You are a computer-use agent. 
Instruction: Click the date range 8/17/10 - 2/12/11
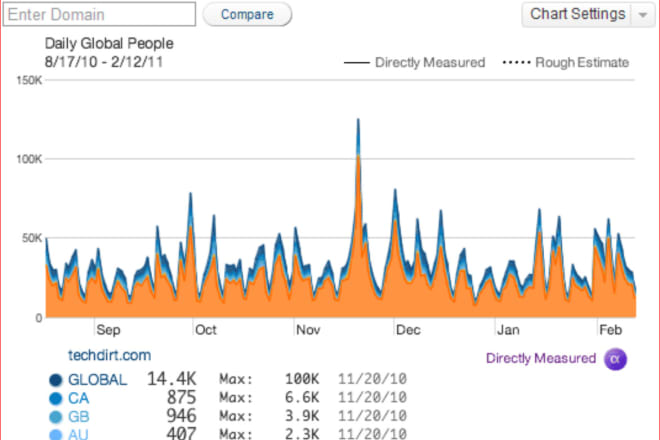(x=104, y=62)
